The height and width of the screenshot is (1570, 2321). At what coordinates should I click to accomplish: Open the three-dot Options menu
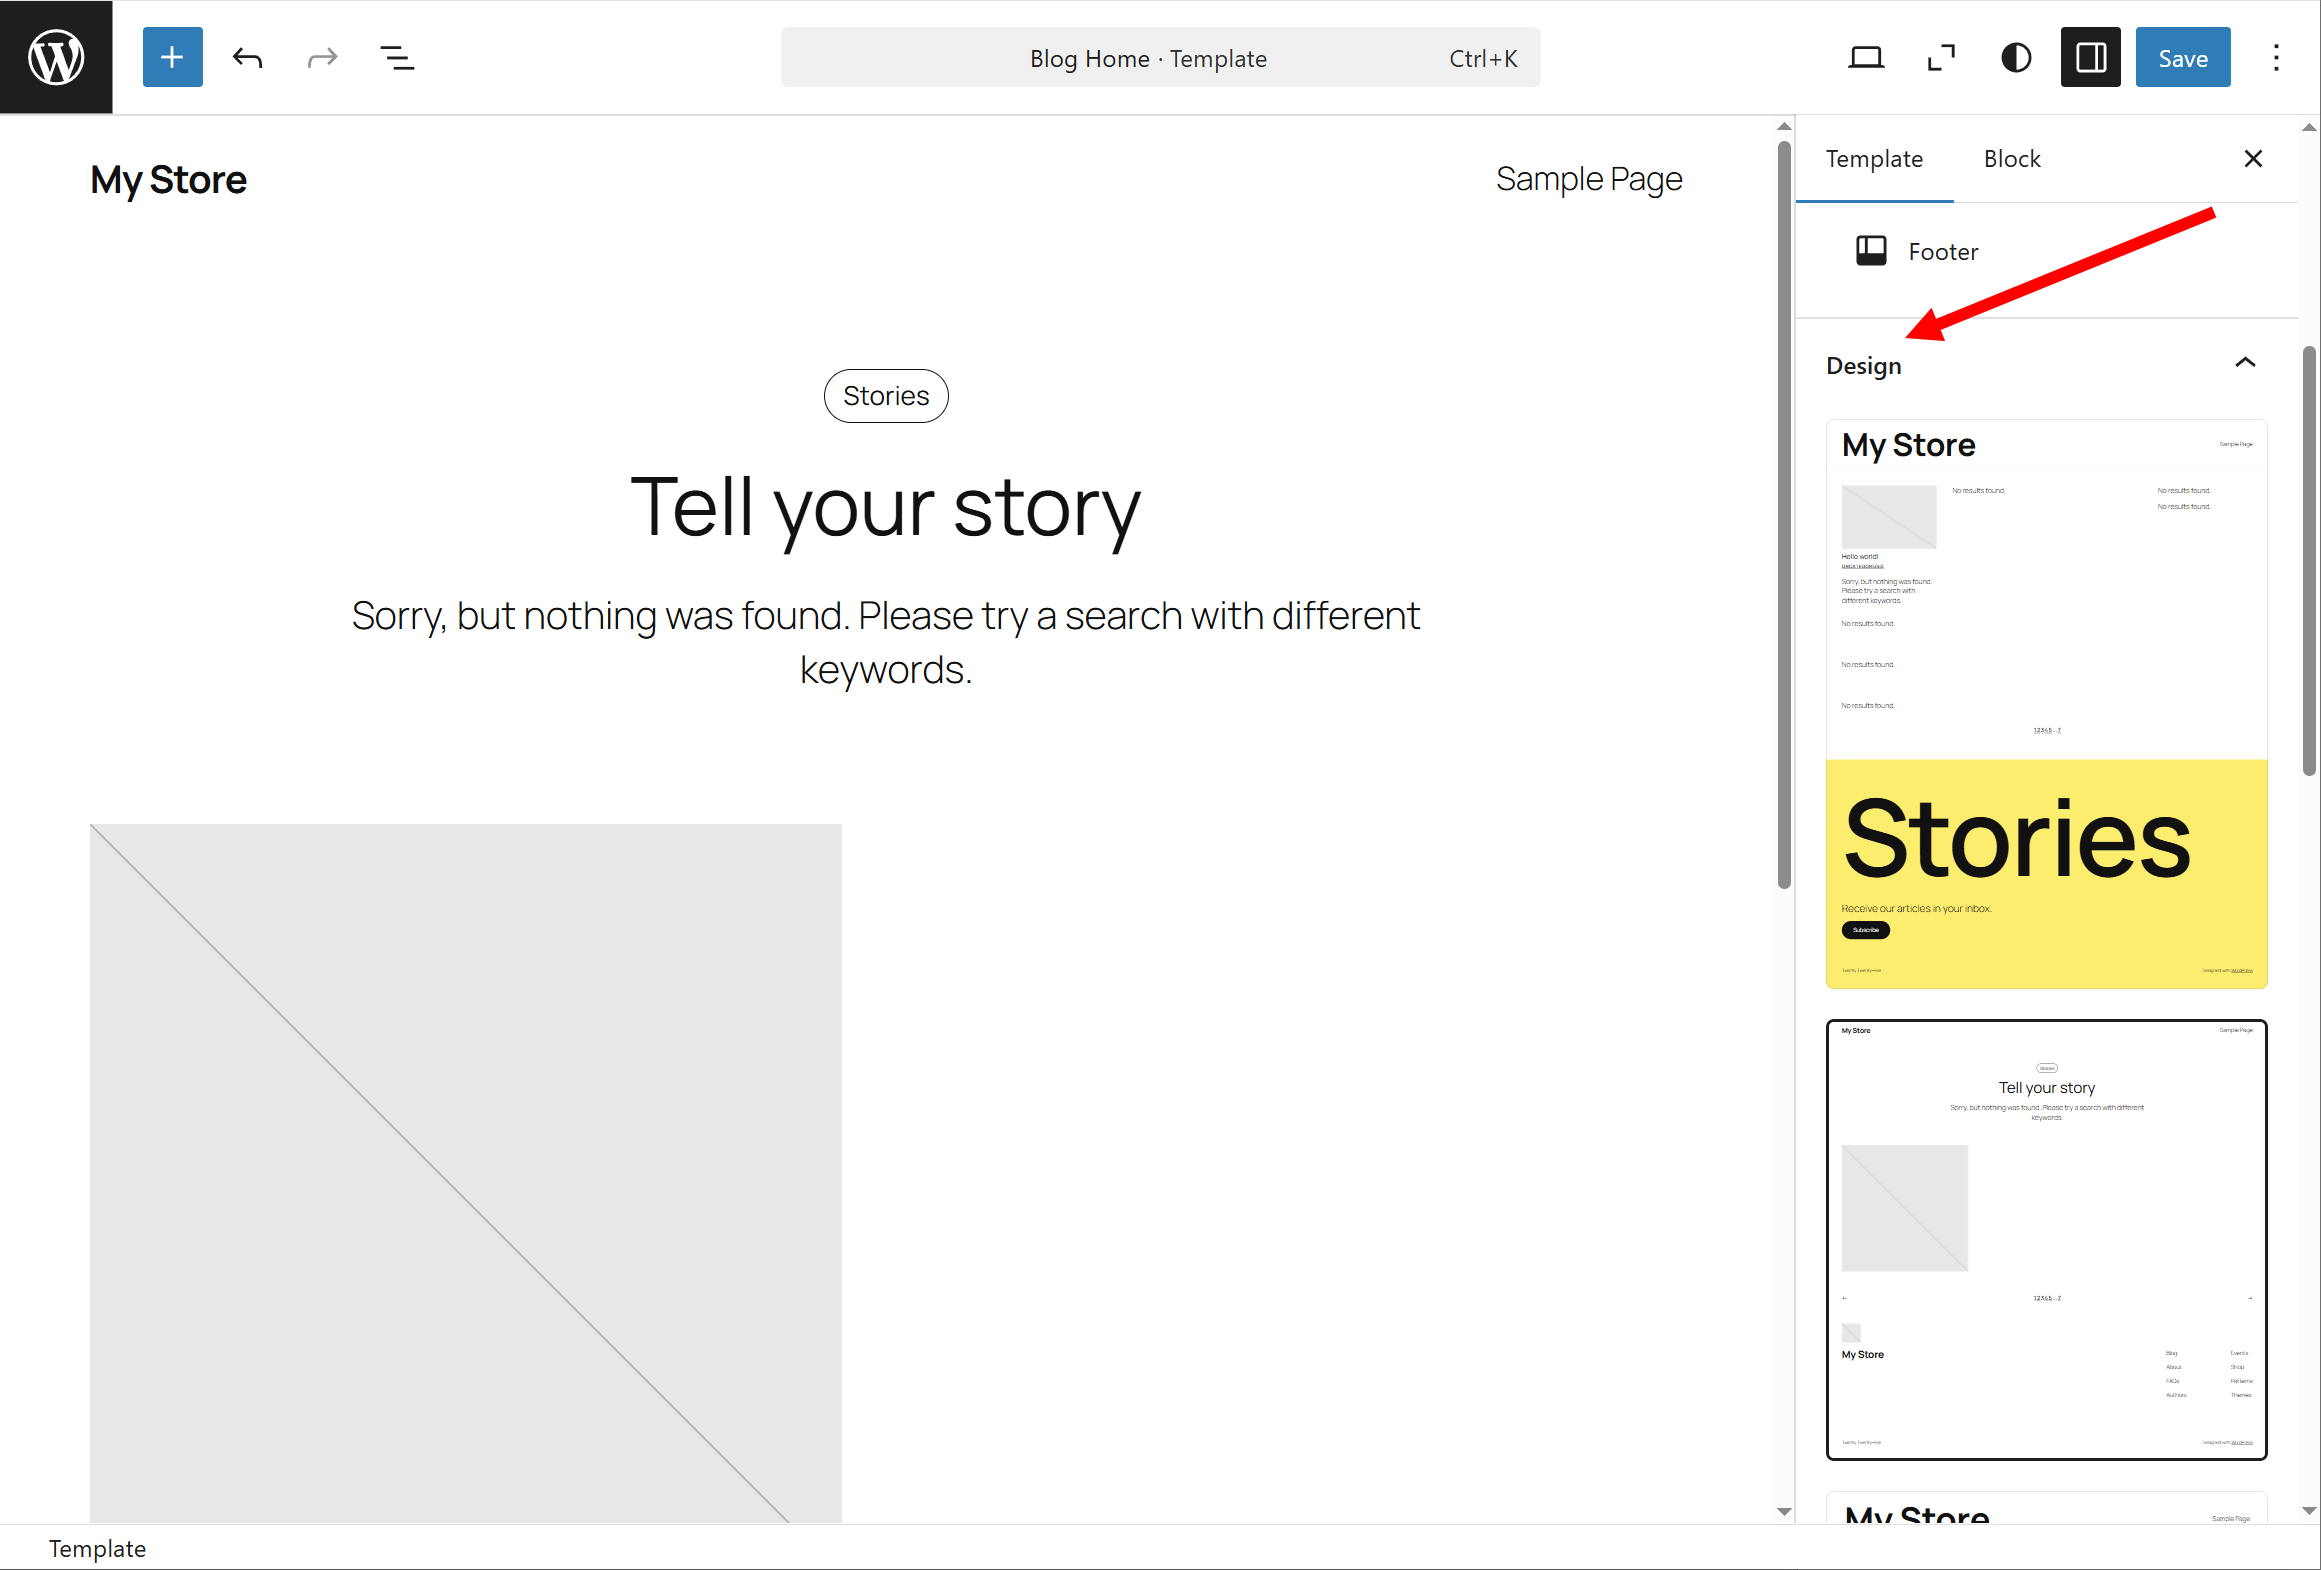tap(2276, 58)
